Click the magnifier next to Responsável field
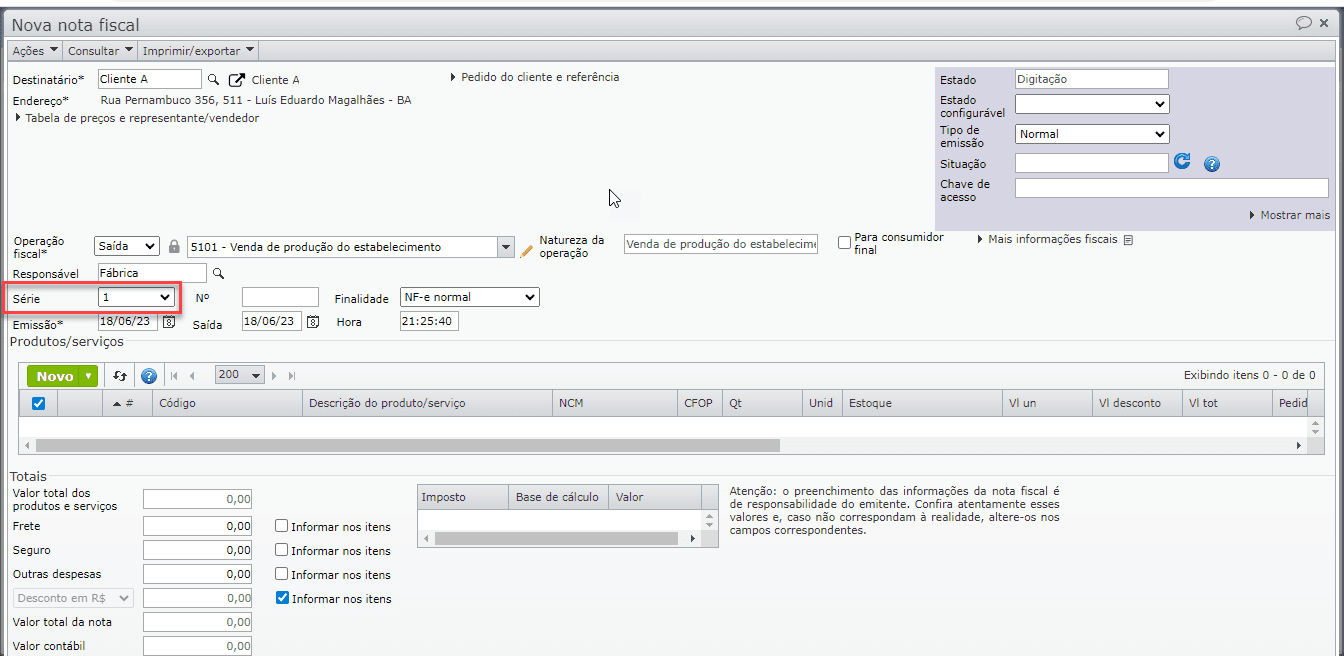Viewport: 1344px width, 656px height. [x=219, y=273]
